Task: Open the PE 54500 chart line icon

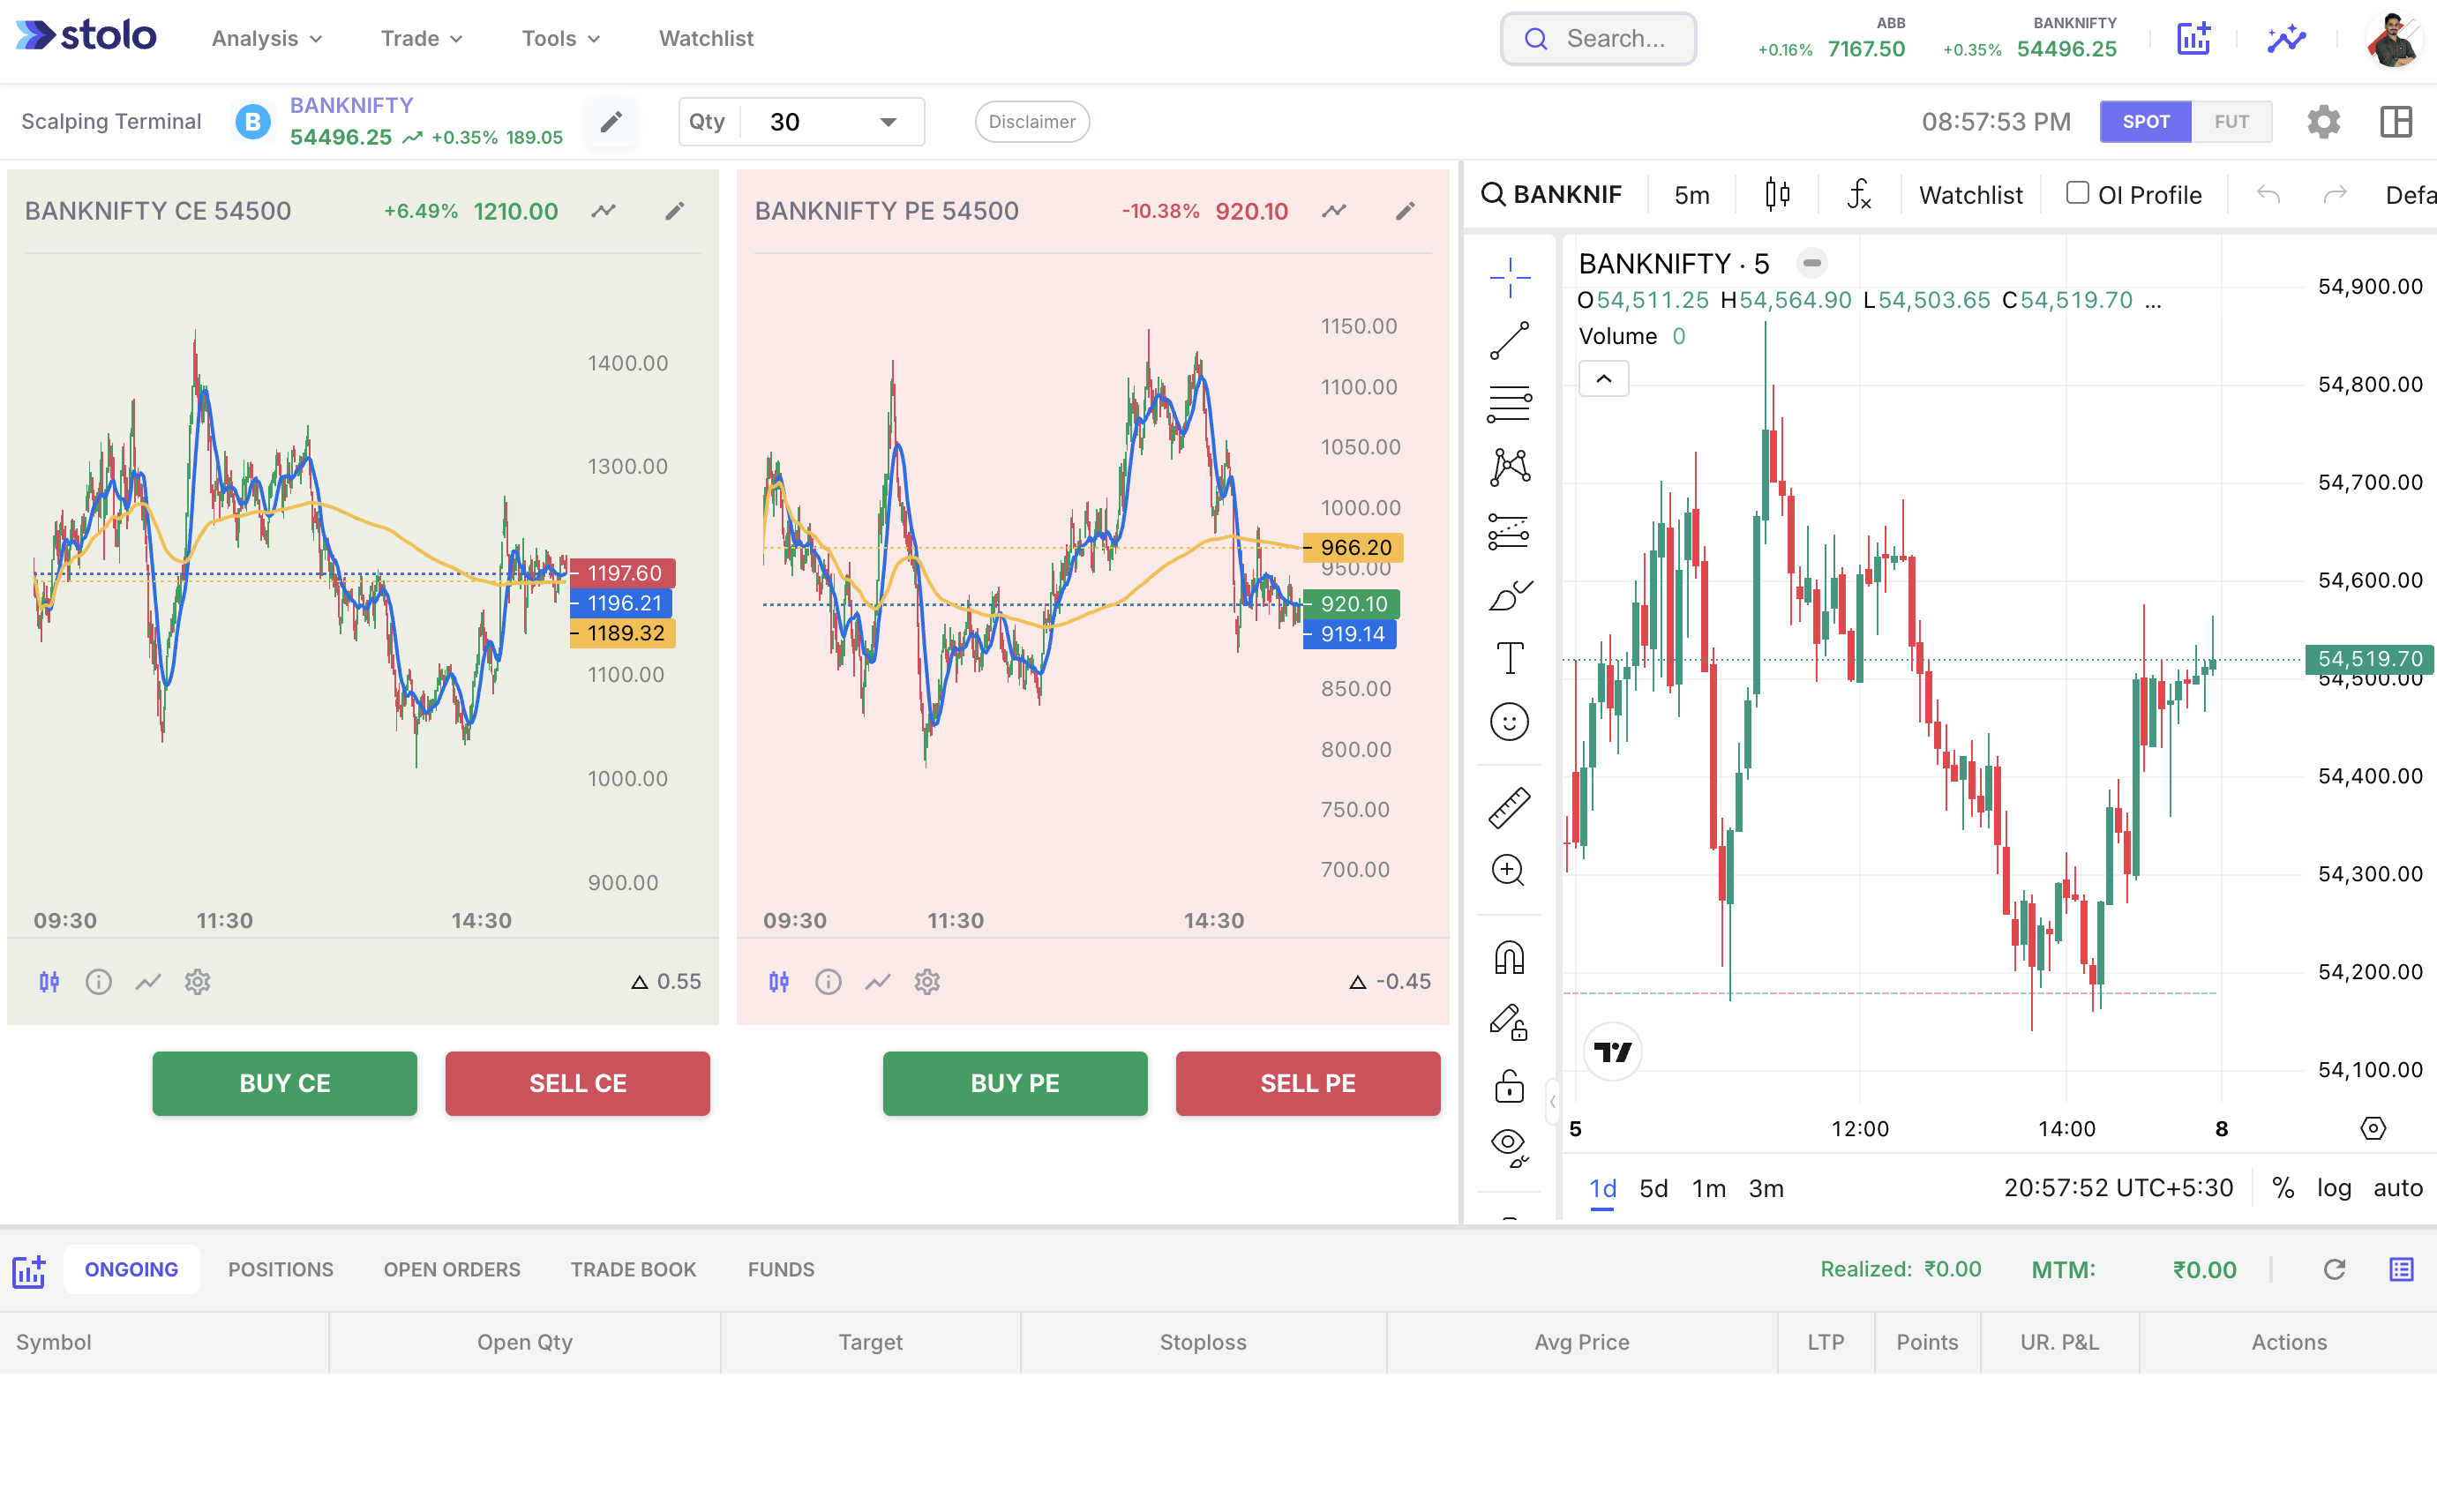Action: (1334, 211)
